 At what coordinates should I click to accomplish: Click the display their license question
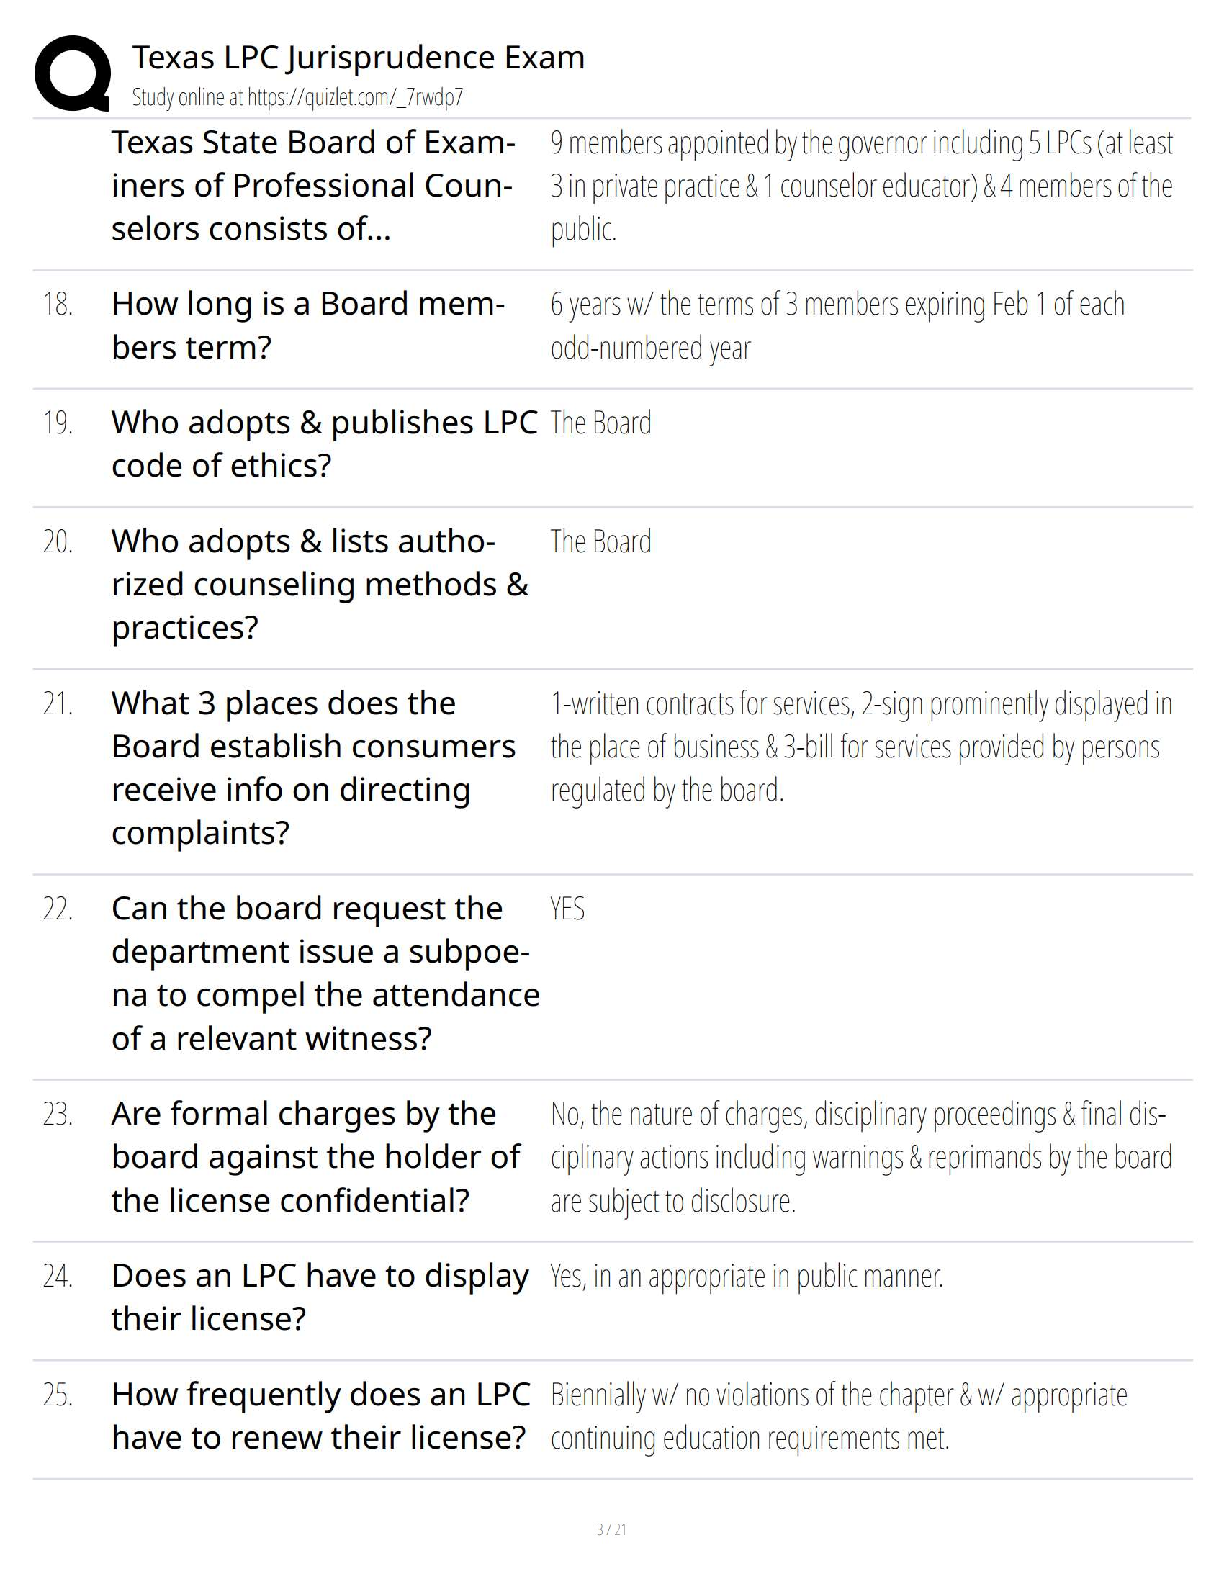(320, 1297)
